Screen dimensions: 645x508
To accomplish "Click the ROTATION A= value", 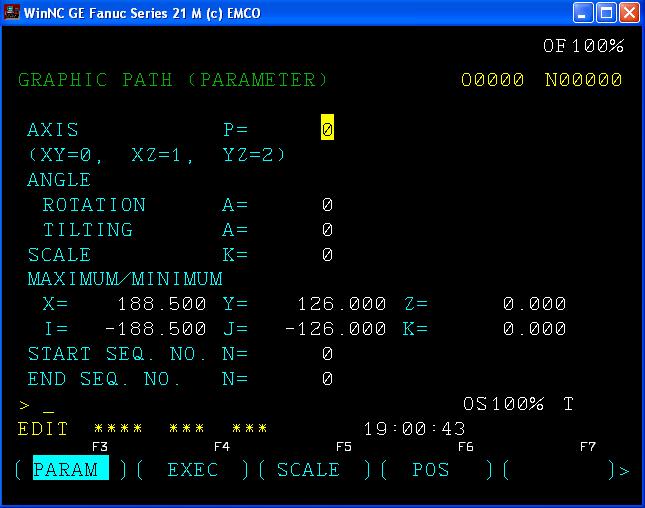I will pos(327,204).
